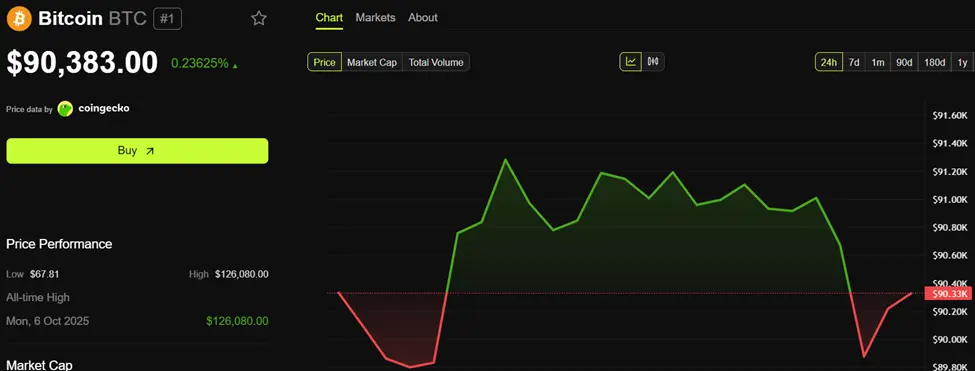Click the CoinGecko gecko logo
The image size is (975, 371).
[65, 109]
